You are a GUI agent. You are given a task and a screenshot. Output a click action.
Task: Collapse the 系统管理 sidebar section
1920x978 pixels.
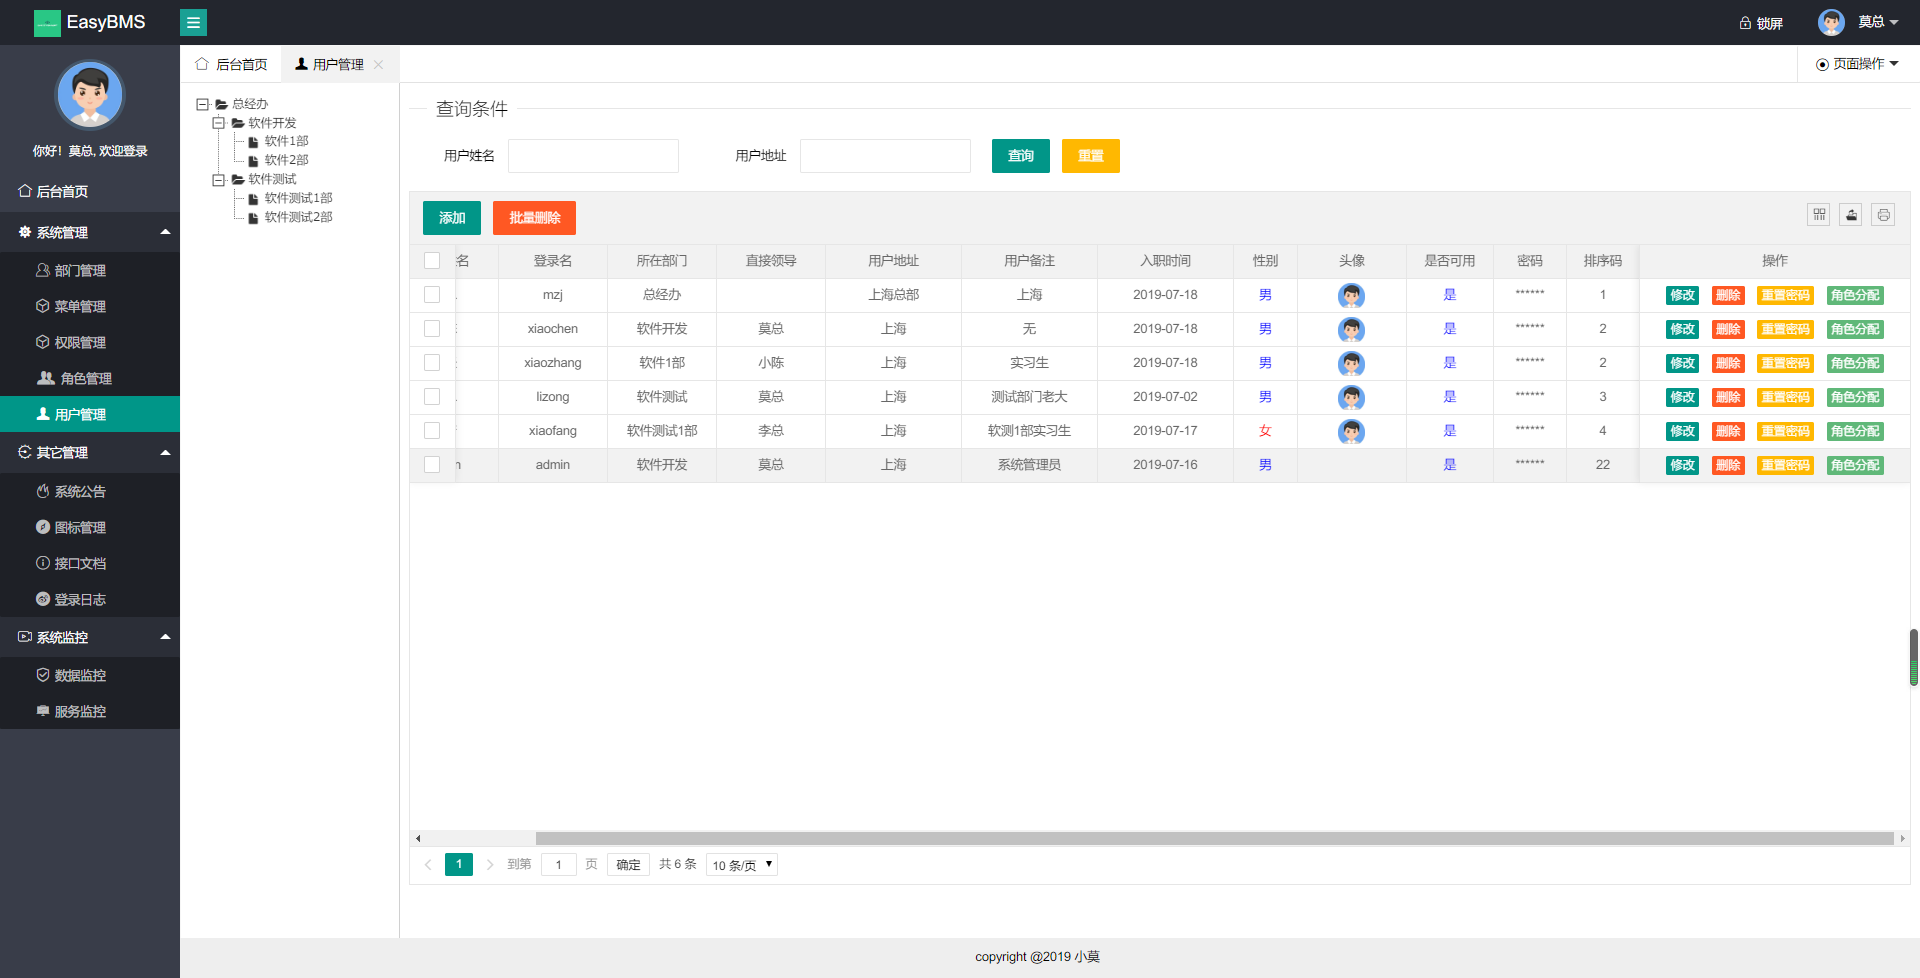point(90,232)
